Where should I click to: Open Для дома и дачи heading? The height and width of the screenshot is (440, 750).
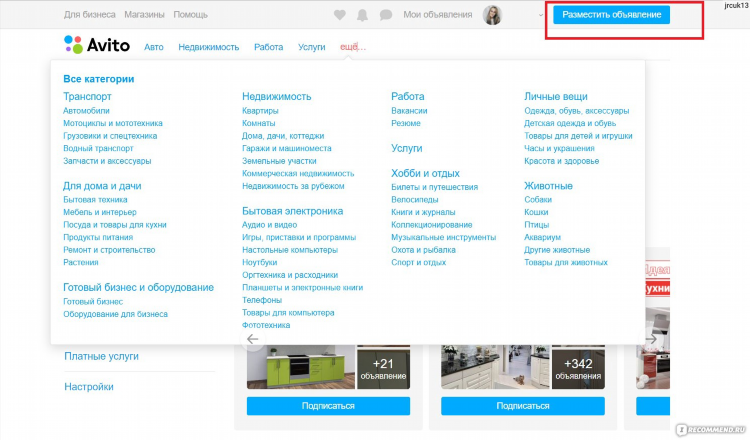click(102, 186)
